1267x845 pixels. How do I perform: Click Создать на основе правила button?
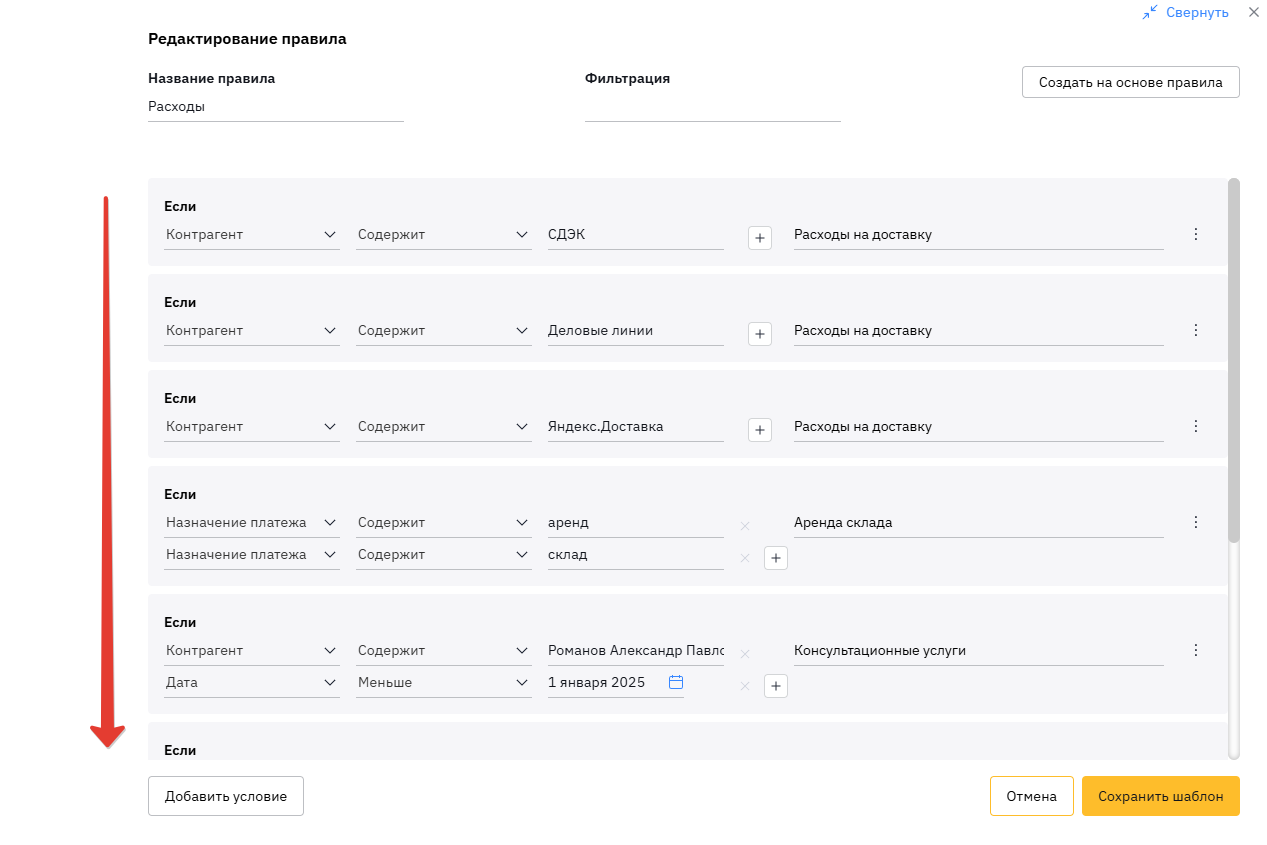click(1130, 82)
